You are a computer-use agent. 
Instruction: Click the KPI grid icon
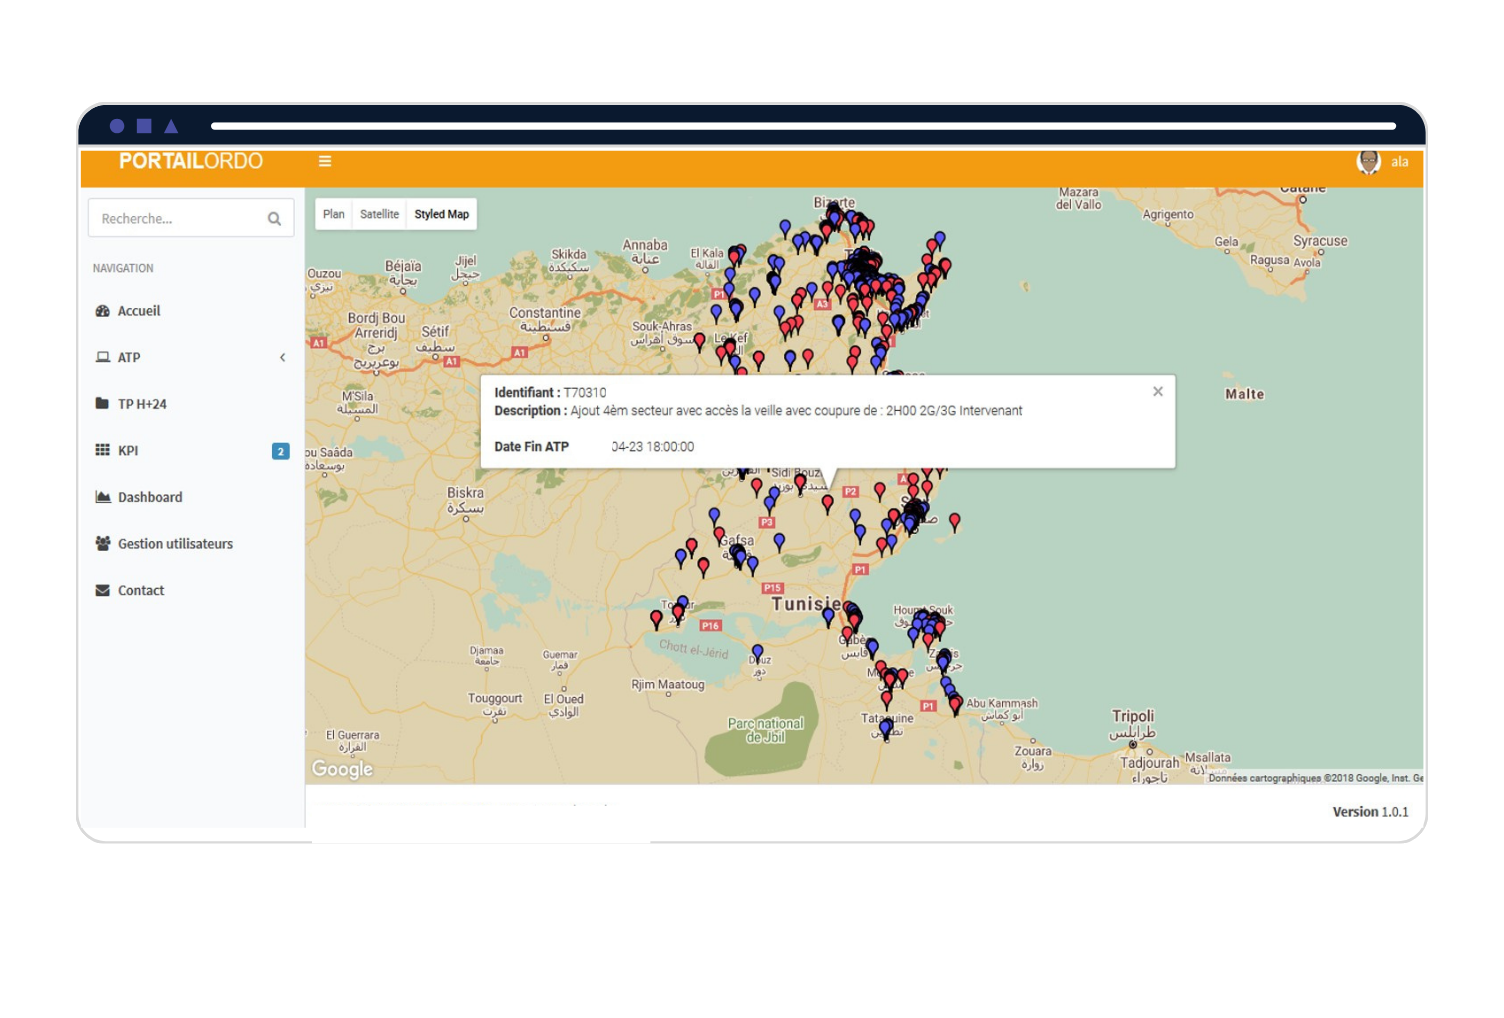tap(102, 450)
